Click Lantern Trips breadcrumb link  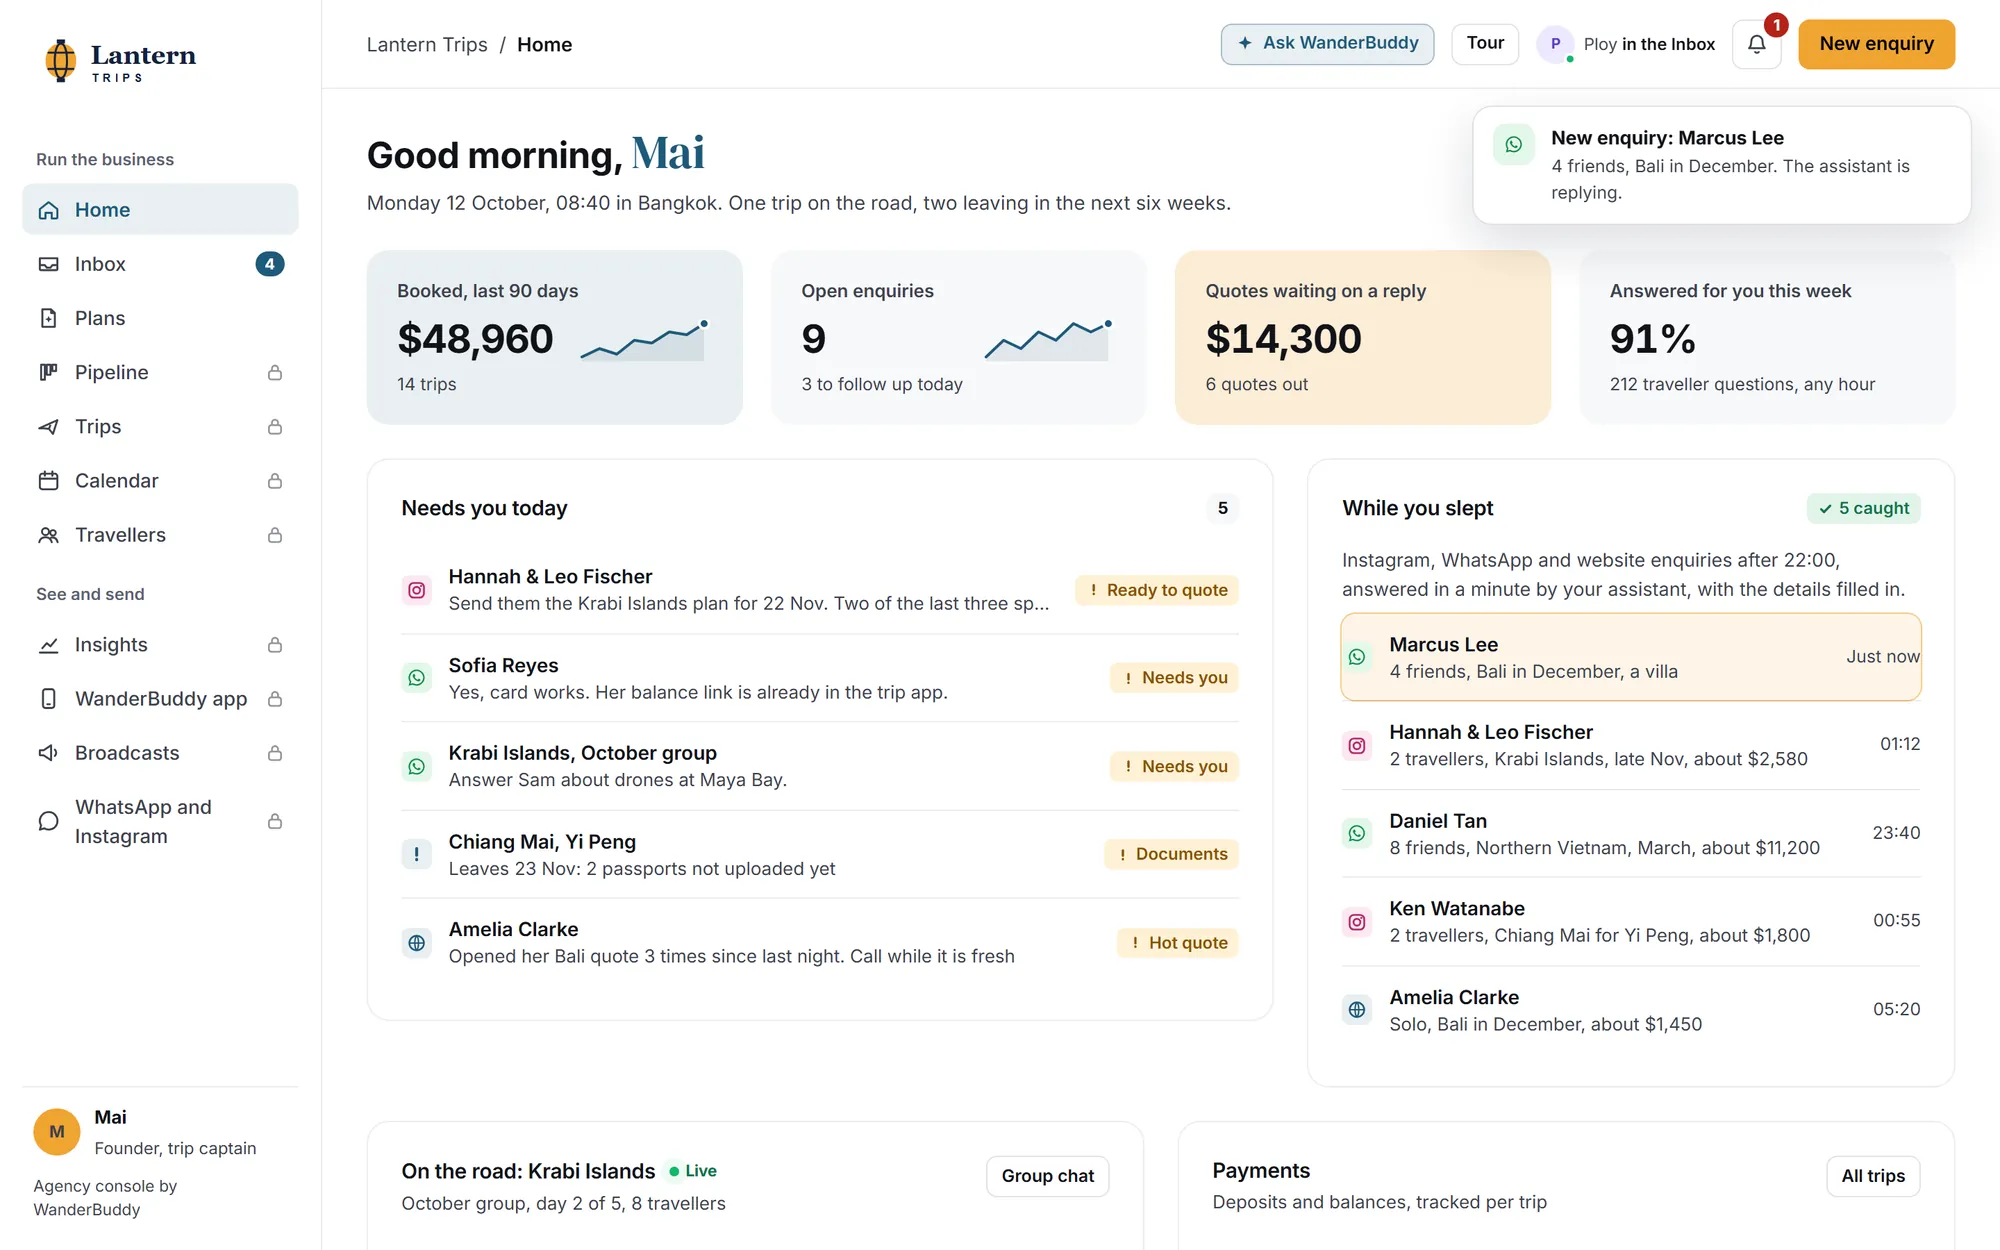point(427,45)
